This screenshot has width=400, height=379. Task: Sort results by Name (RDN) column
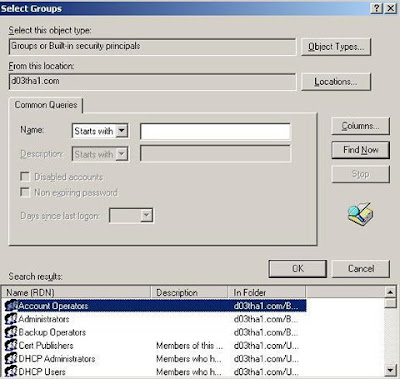pos(76,293)
